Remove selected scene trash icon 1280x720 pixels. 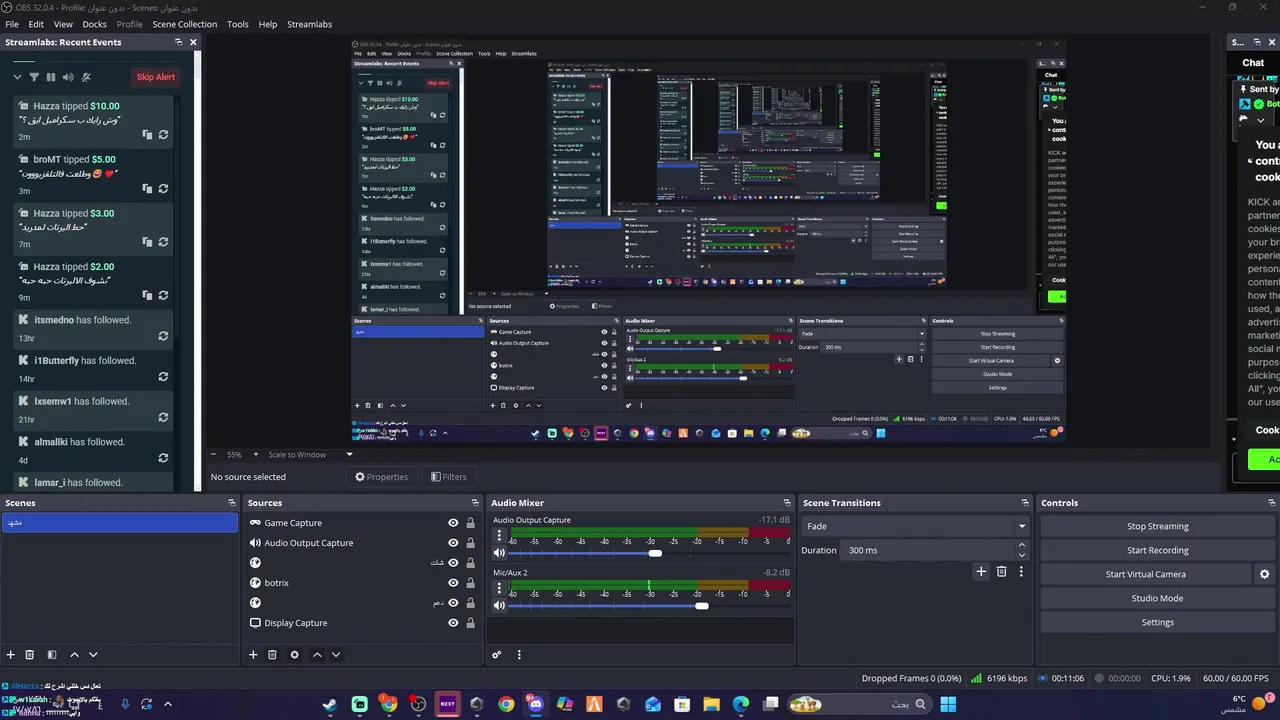coord(29,655)
